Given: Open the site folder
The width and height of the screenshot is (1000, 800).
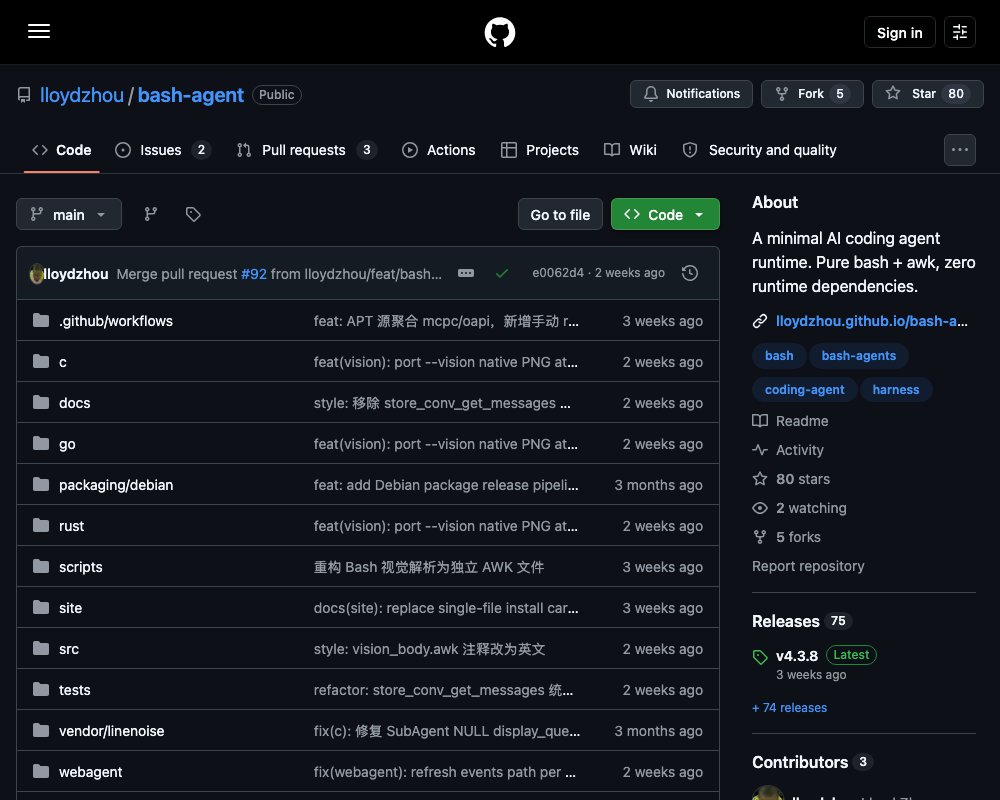Looking at the screenshot, I should (x=70, y=608).
